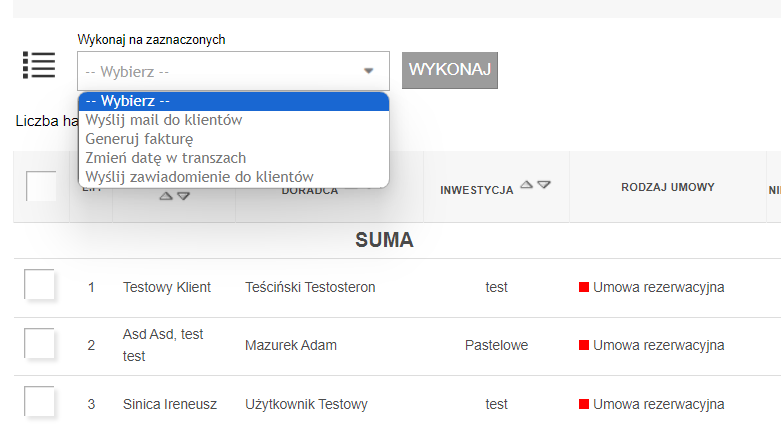Image resolution: width=781 pixels, height=427 pixels.
Task: Open the list menu icon
Action: point(39,65)
